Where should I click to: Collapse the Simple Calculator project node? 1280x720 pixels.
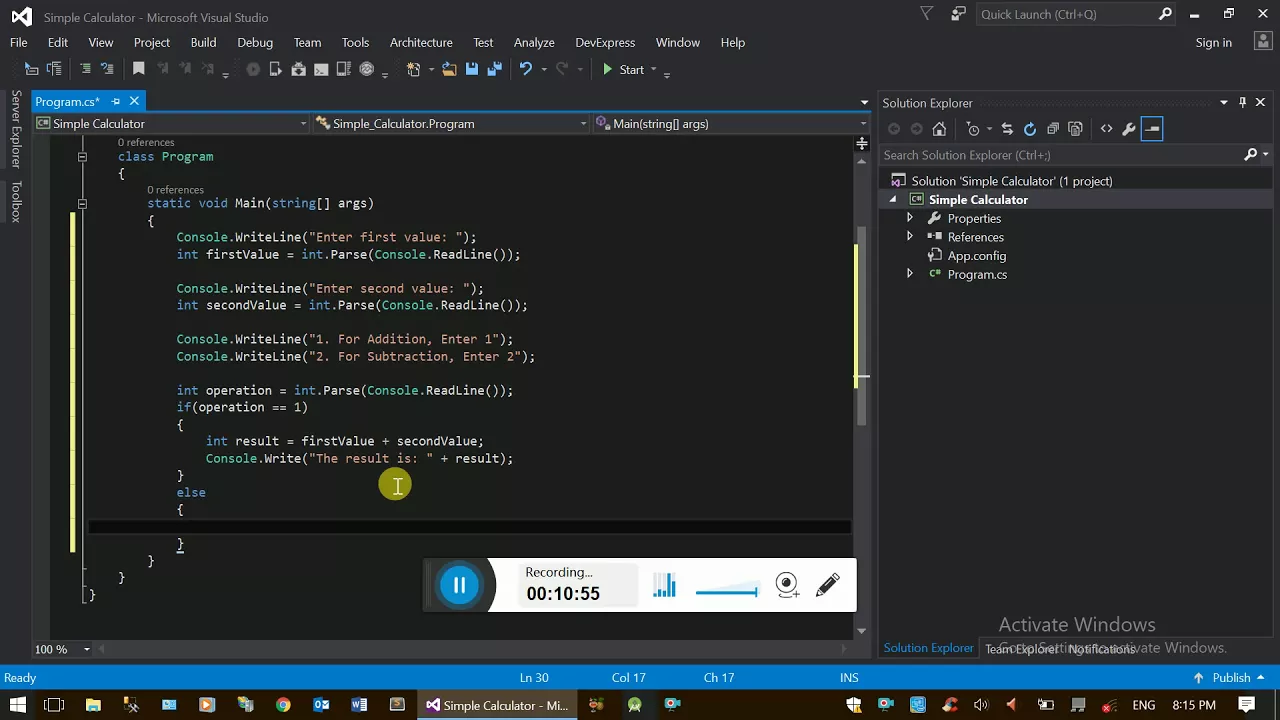pos(893,200)
